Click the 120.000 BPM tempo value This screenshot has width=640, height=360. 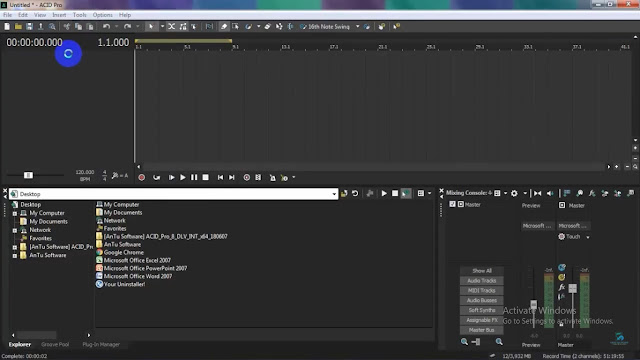(x=84, y=172)
